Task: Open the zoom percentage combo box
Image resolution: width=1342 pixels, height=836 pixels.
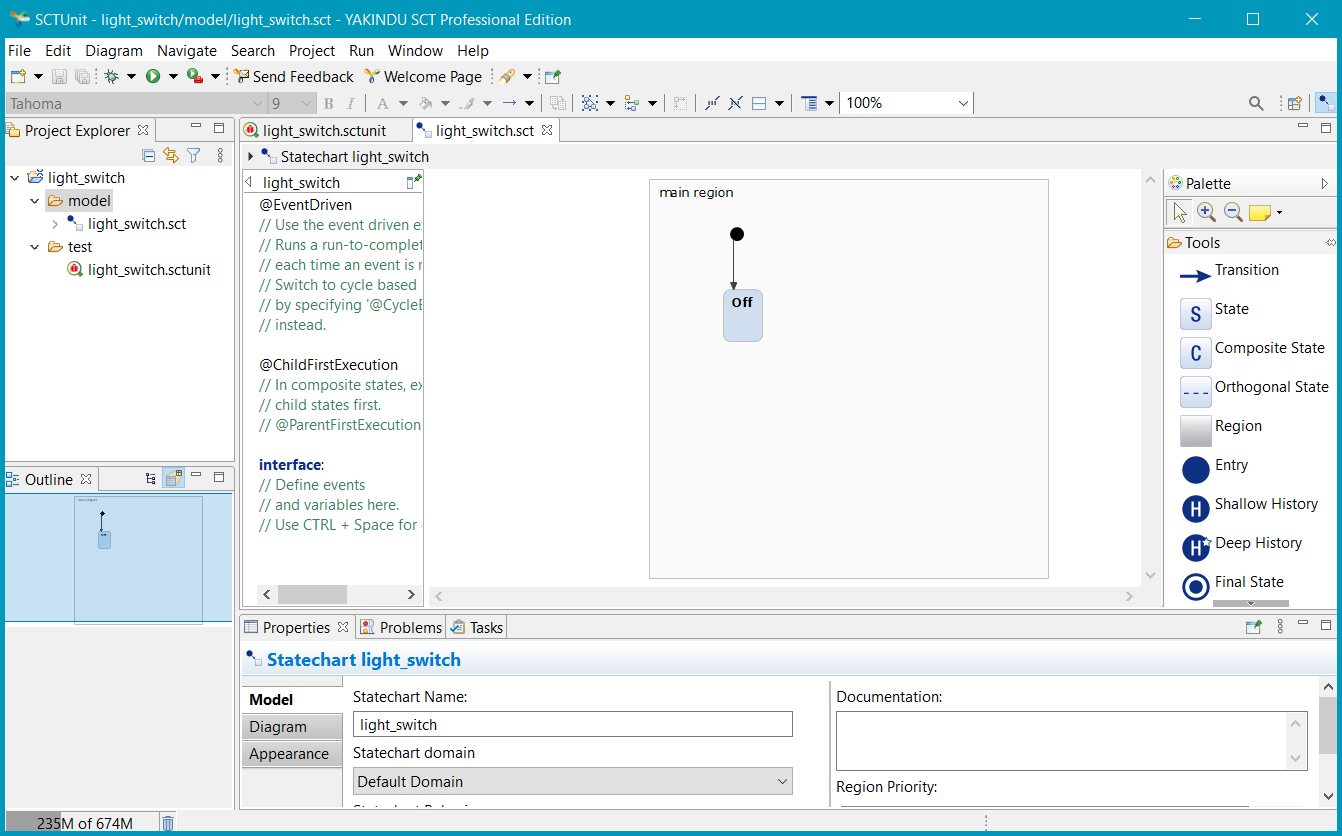Action: [963, 103]
